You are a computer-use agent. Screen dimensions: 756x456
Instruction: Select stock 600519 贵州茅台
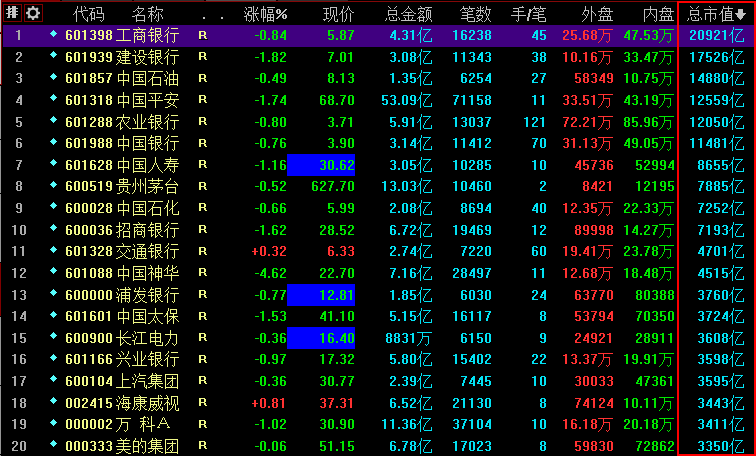(x=122, y=186)
